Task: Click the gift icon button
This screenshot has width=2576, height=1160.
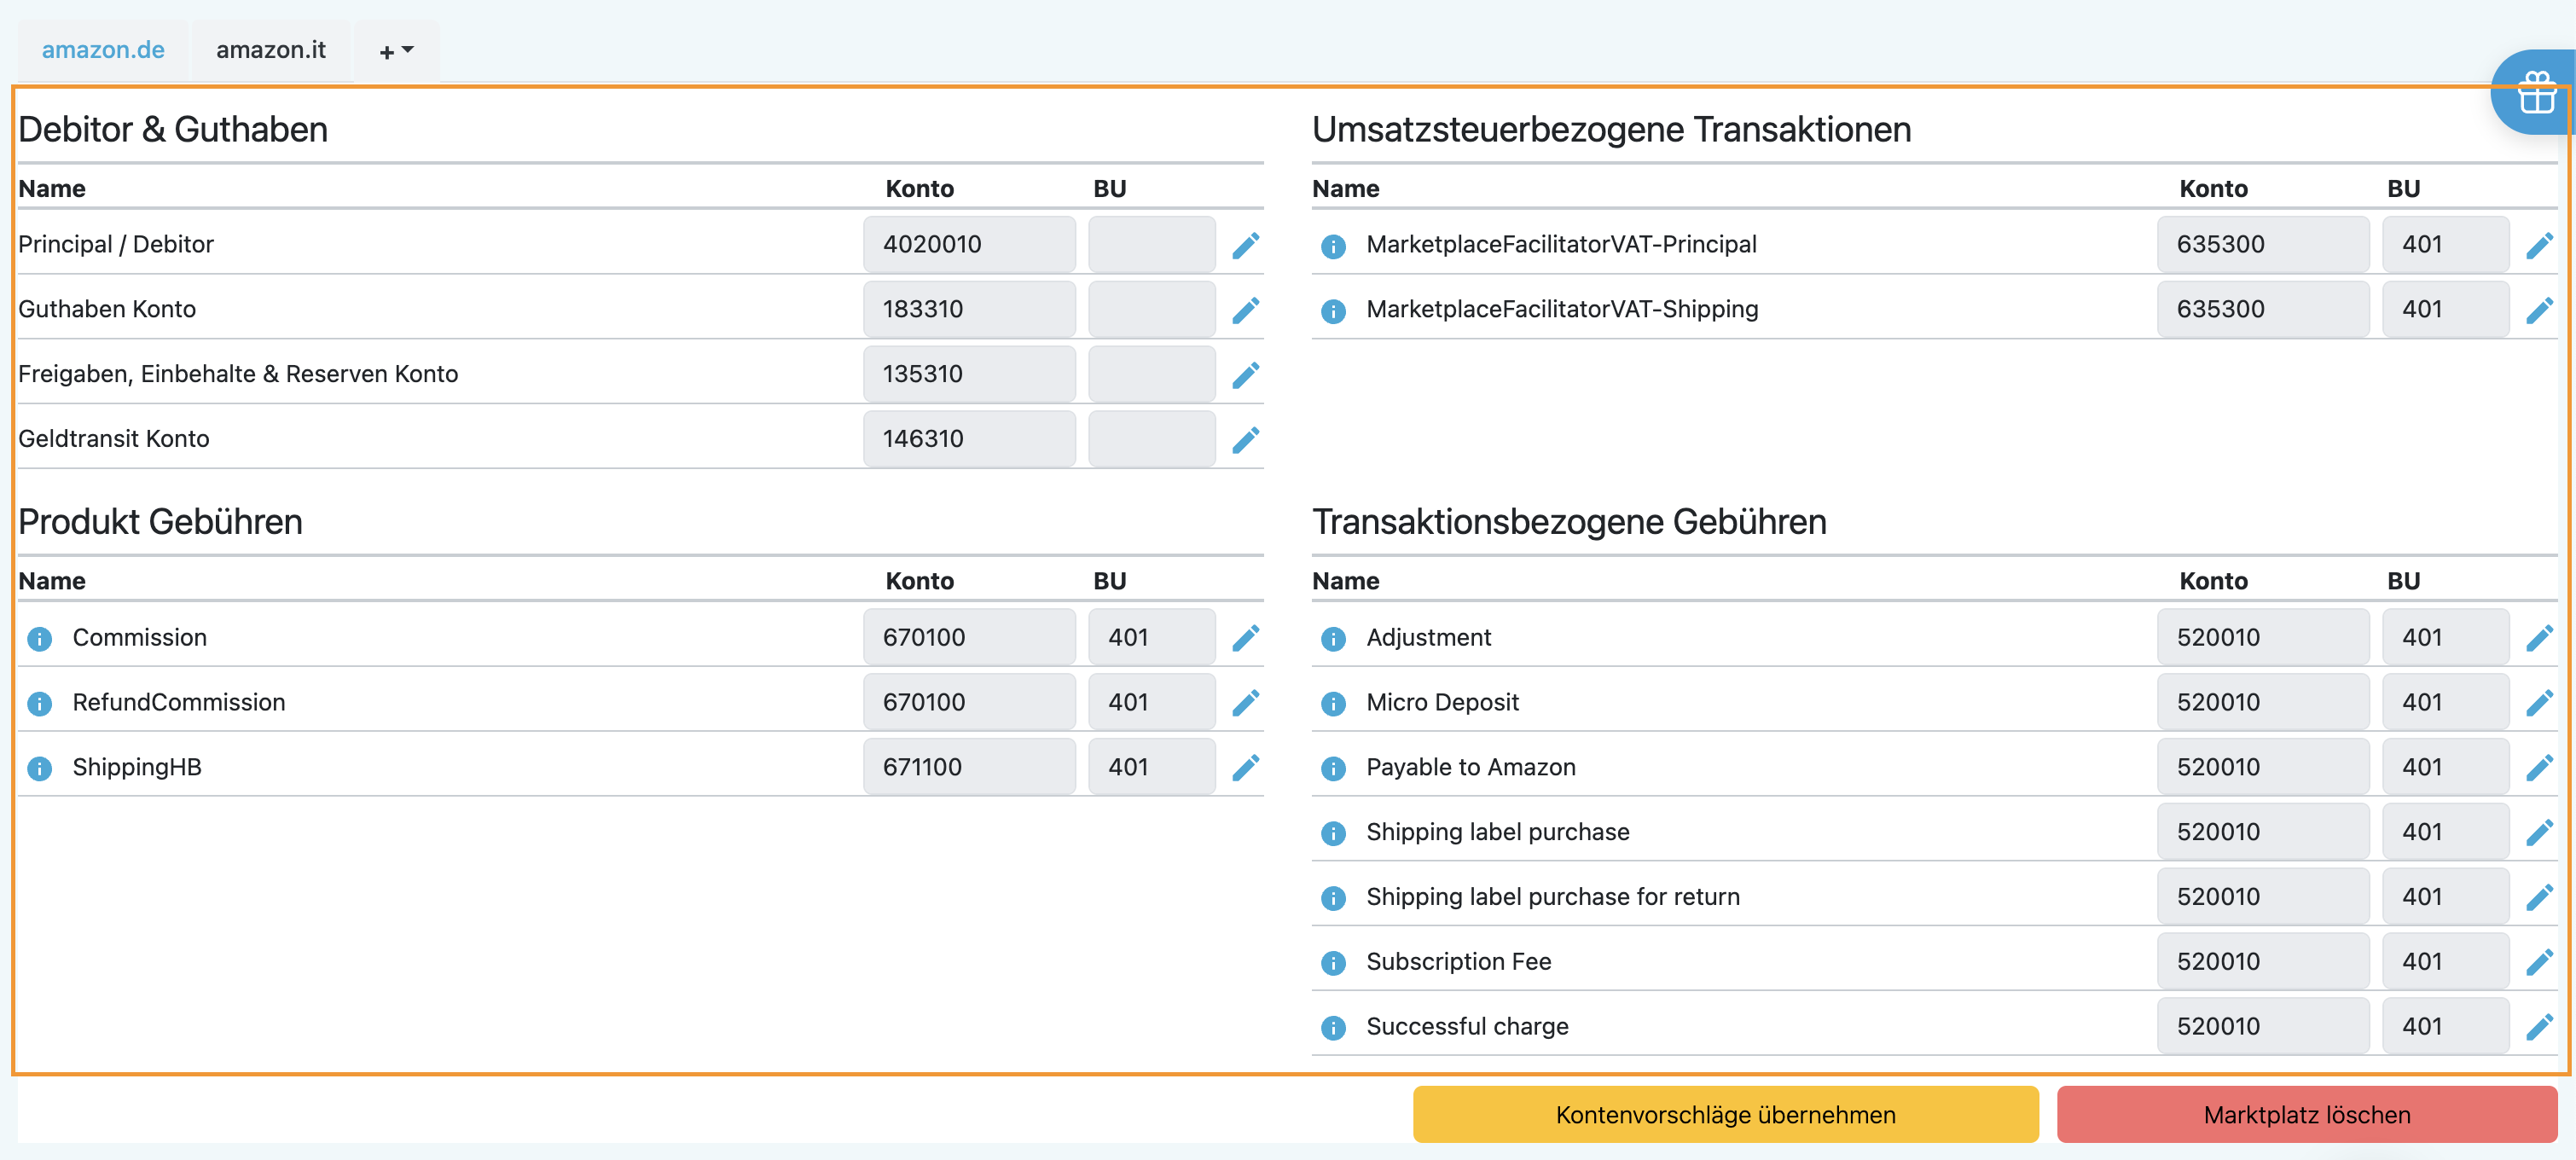Action: click(x=2536, y=93)
